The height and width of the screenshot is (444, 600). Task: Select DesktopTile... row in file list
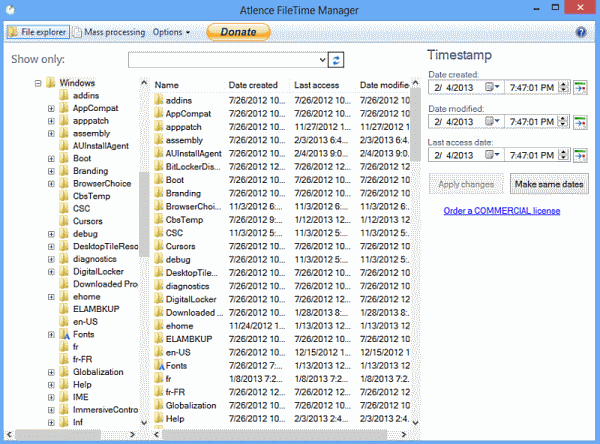(282, 273)
